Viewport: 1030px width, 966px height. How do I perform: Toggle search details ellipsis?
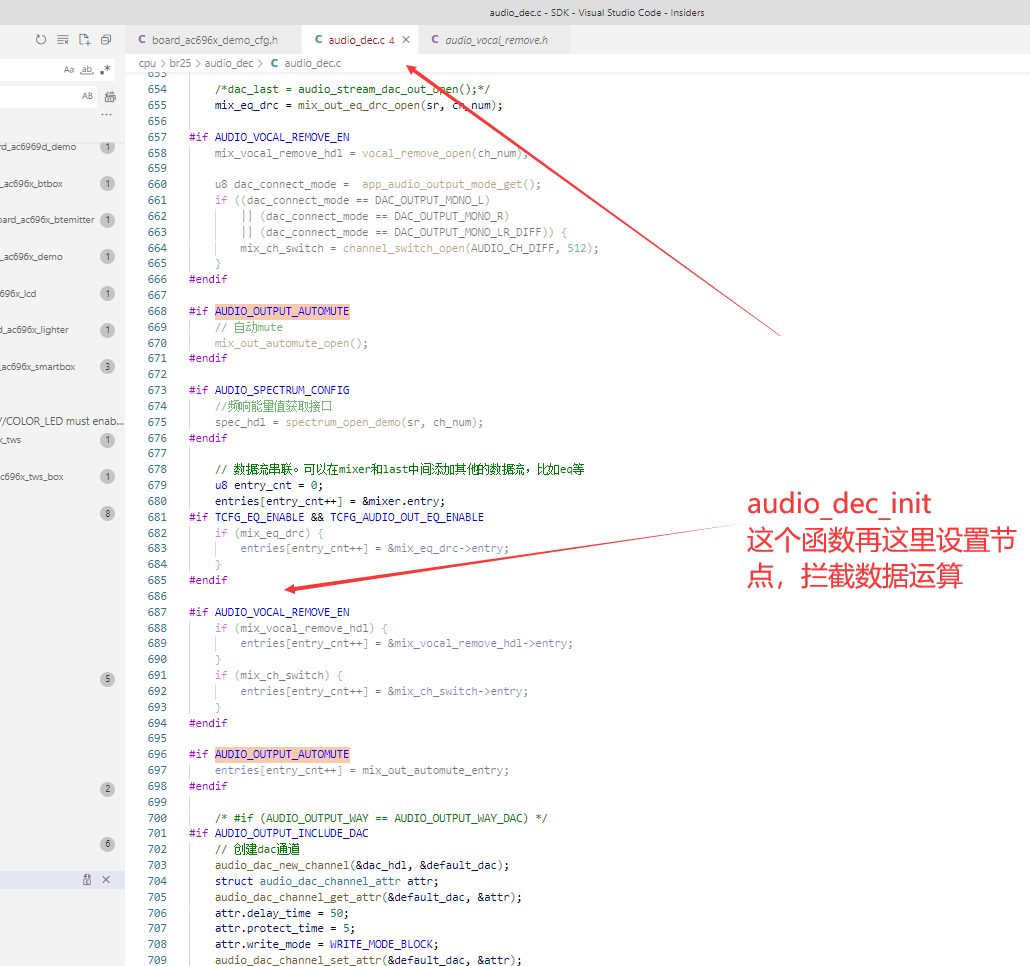point(106,115)
